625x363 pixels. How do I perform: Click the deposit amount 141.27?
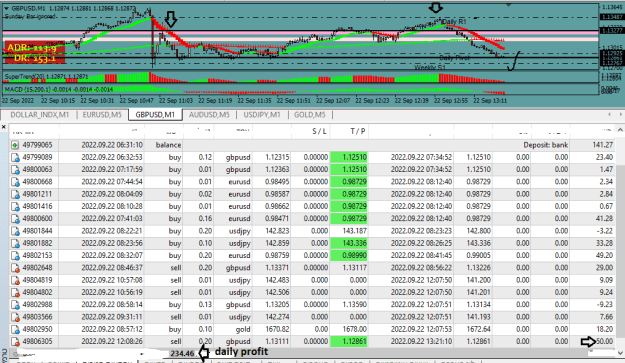point(603,145)
